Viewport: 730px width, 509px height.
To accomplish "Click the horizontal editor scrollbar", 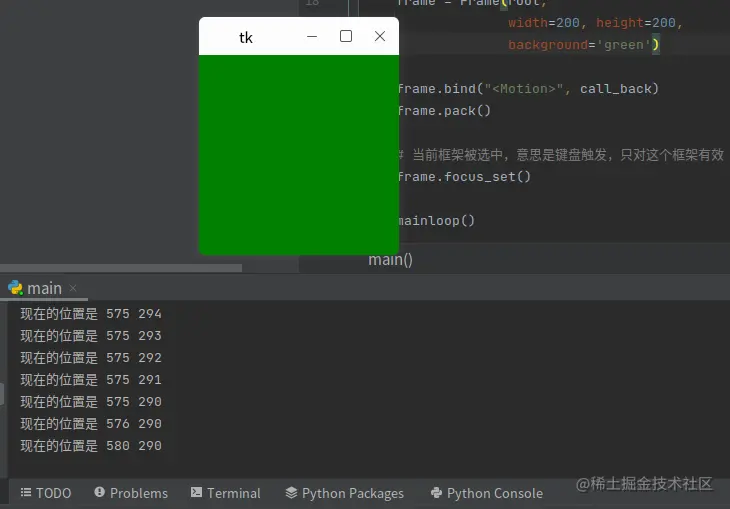I will [x=121, y=268].
